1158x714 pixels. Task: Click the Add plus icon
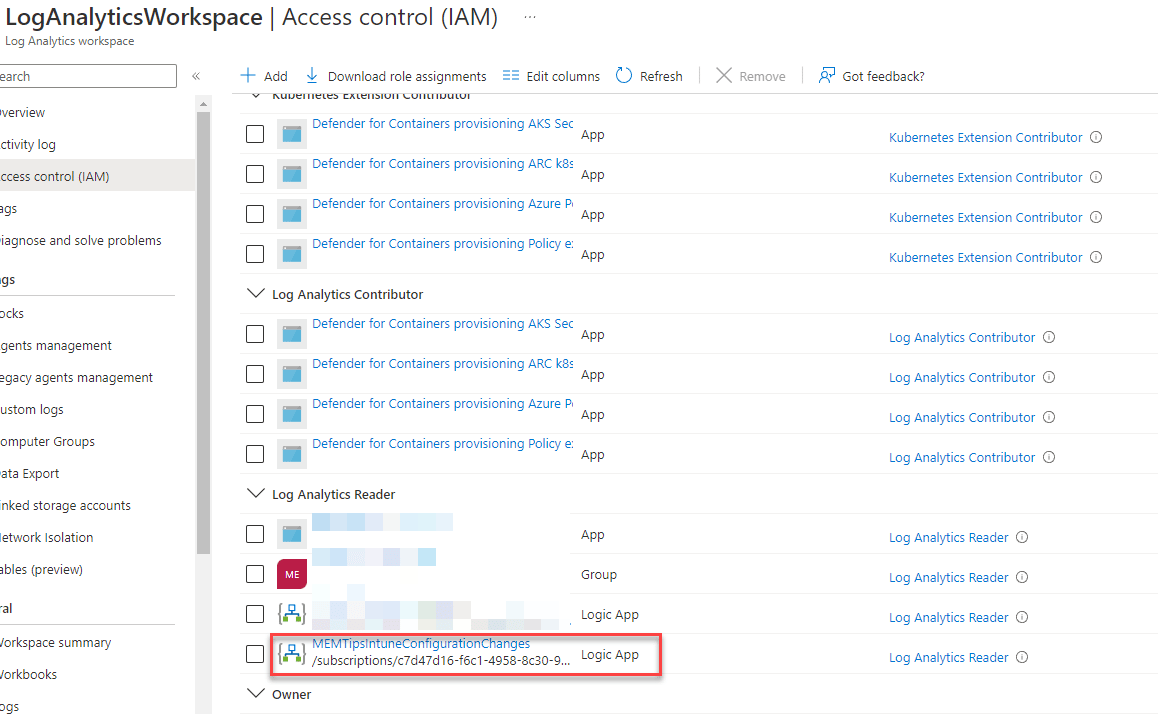[248, 75]
